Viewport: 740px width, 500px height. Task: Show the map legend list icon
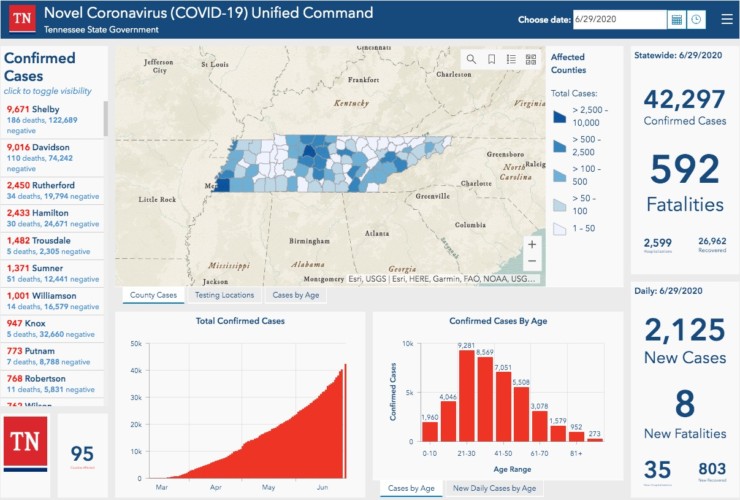click(511, 59)
